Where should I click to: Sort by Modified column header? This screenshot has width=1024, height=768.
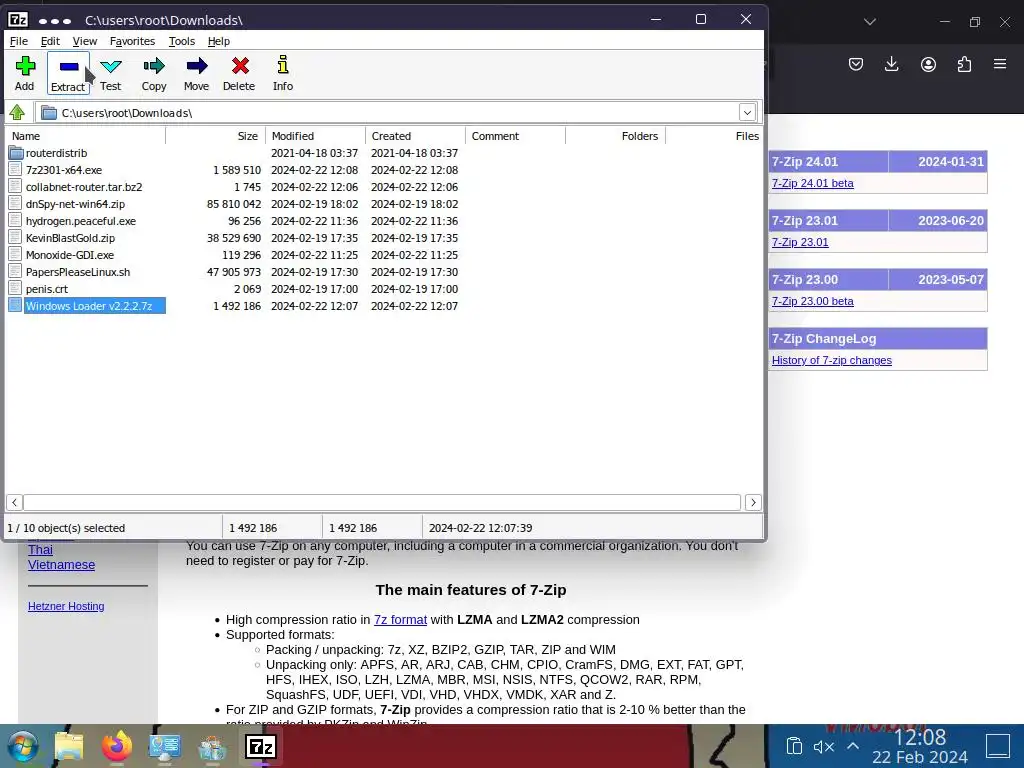click(x=315, y=136)
